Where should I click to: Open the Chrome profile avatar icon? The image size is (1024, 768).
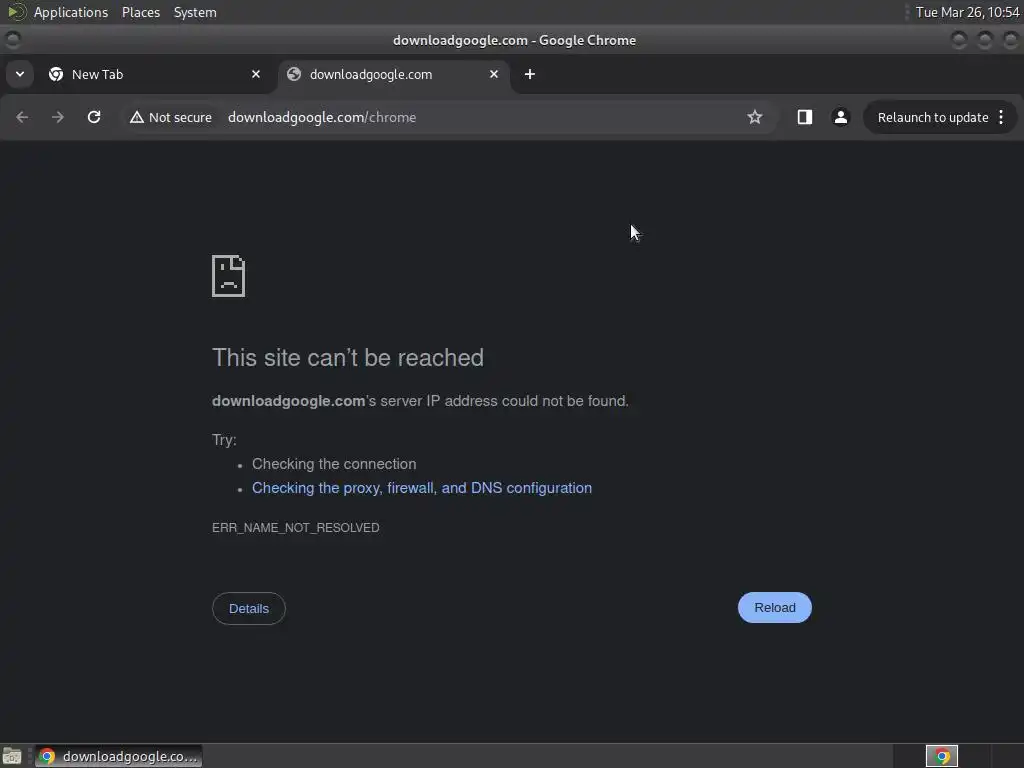[840, 117]
